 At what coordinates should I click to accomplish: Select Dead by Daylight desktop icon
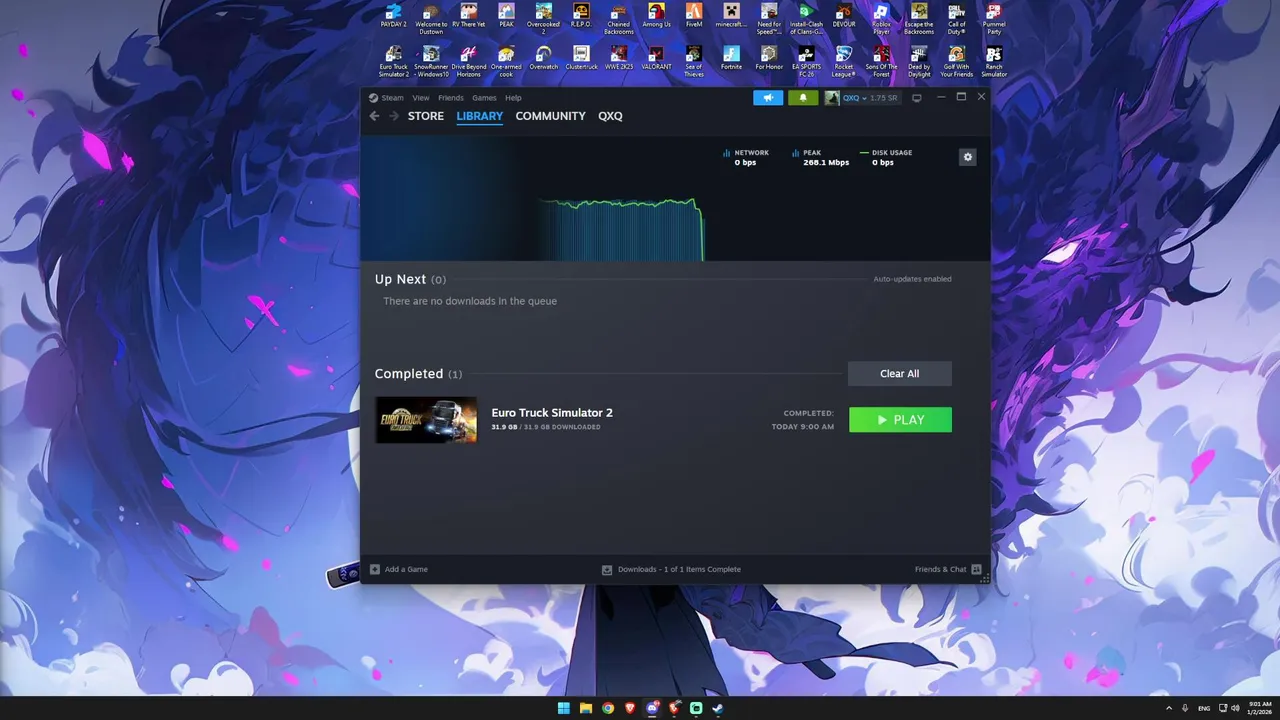click(919, 62)
